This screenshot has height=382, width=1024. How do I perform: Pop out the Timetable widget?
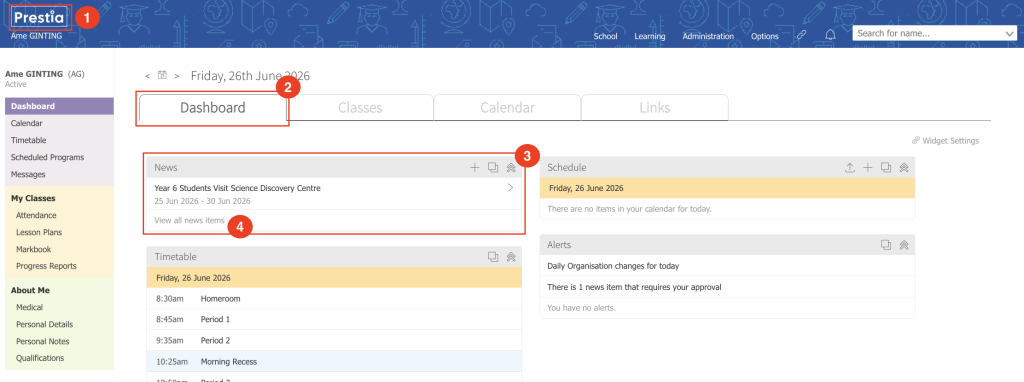point(493,257)
